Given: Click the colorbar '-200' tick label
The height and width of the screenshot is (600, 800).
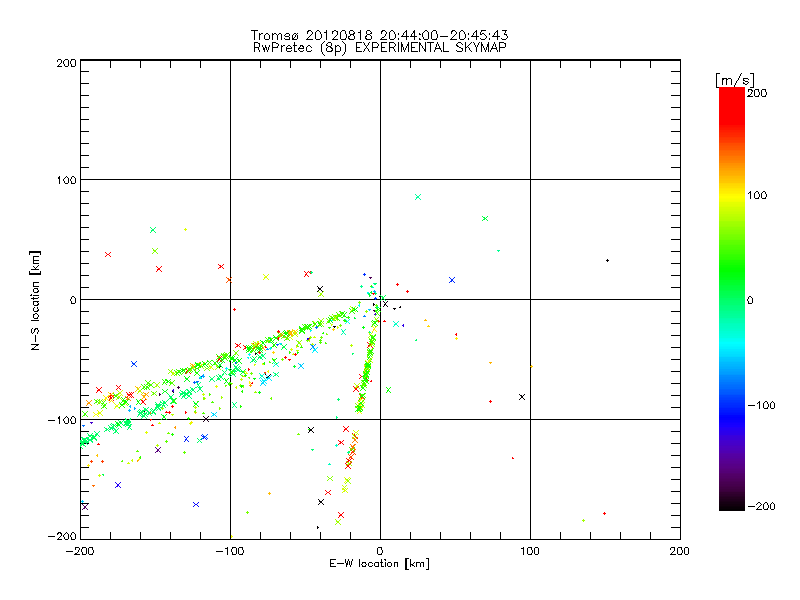Looking at the screenshot, I should point(761,506).
